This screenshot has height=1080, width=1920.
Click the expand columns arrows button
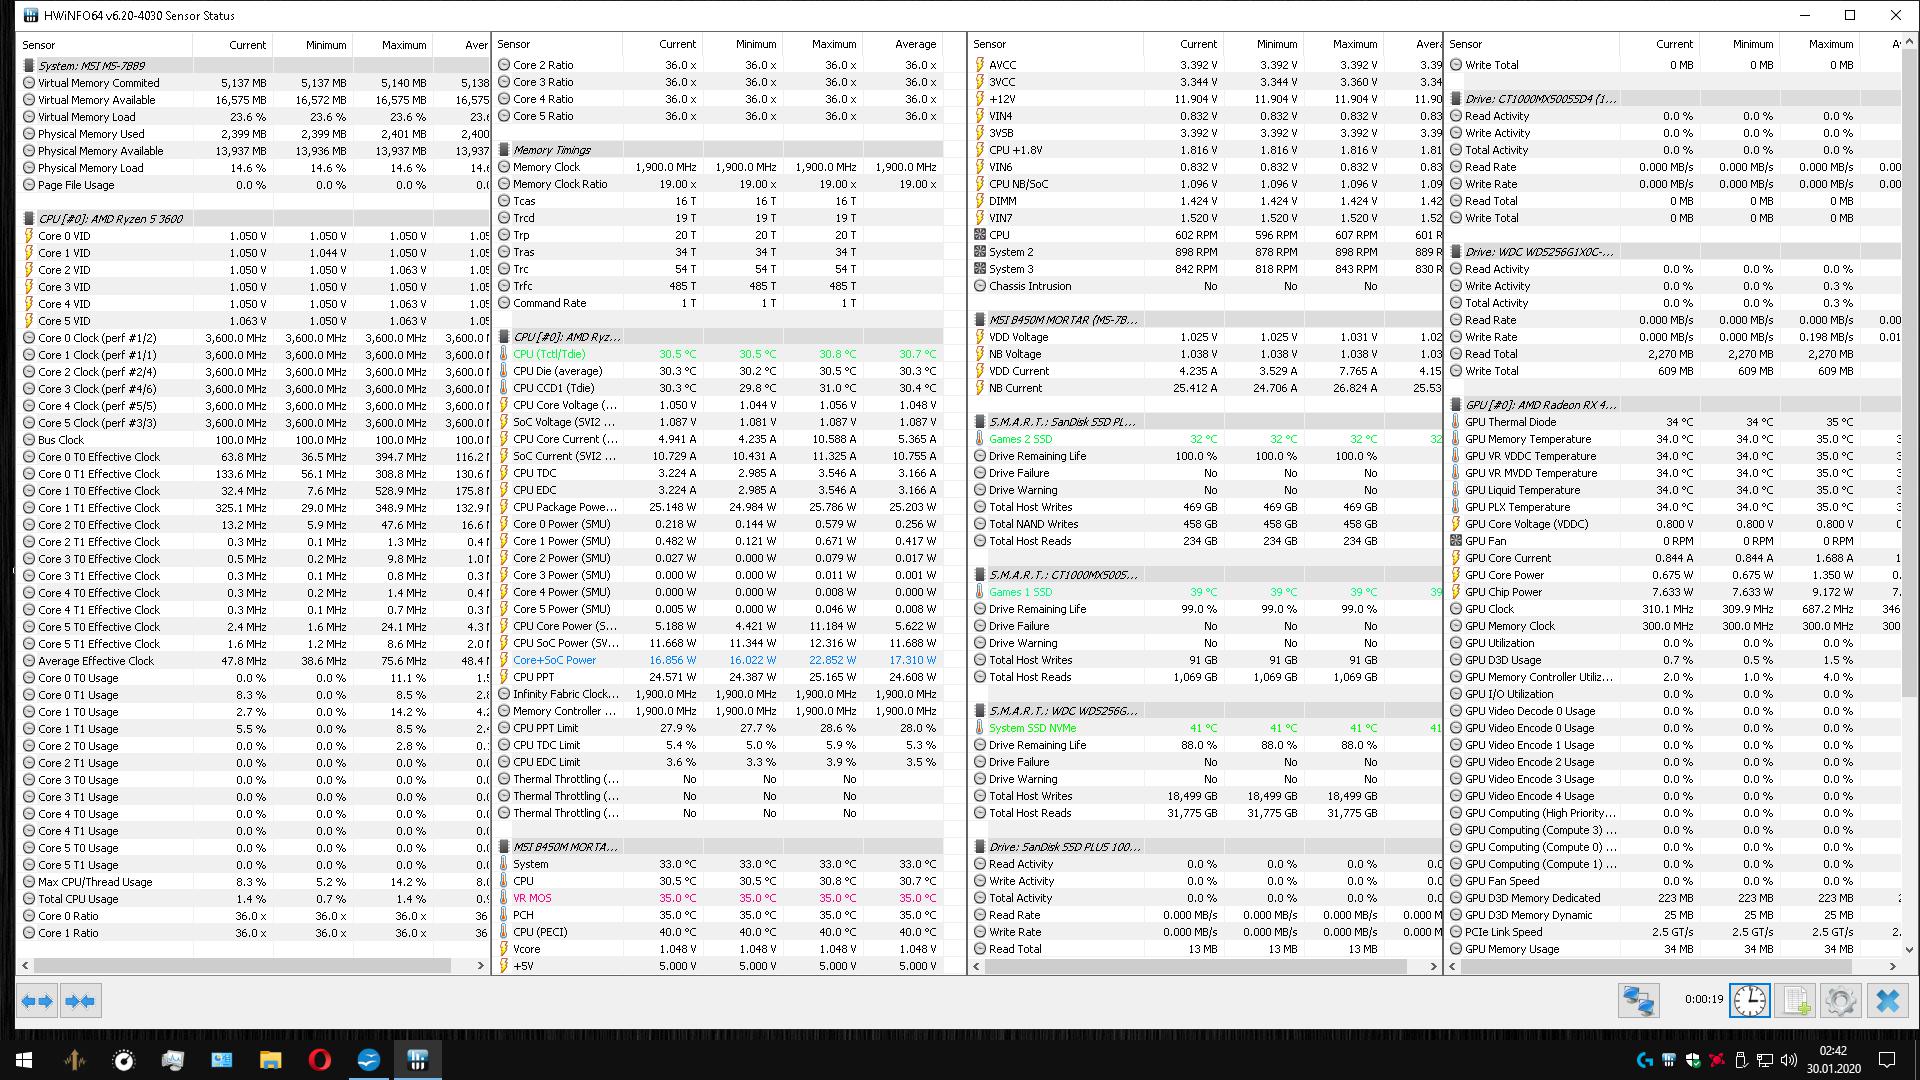pyautogui.click(x=37, y=1001)
